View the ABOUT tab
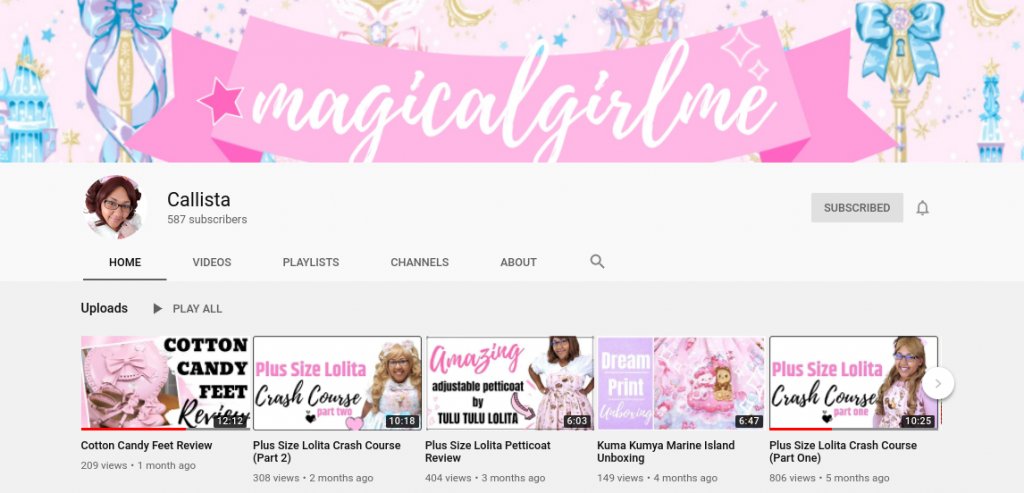The image size is (1024, 493). pyautogui.click(x=519, y=262)
